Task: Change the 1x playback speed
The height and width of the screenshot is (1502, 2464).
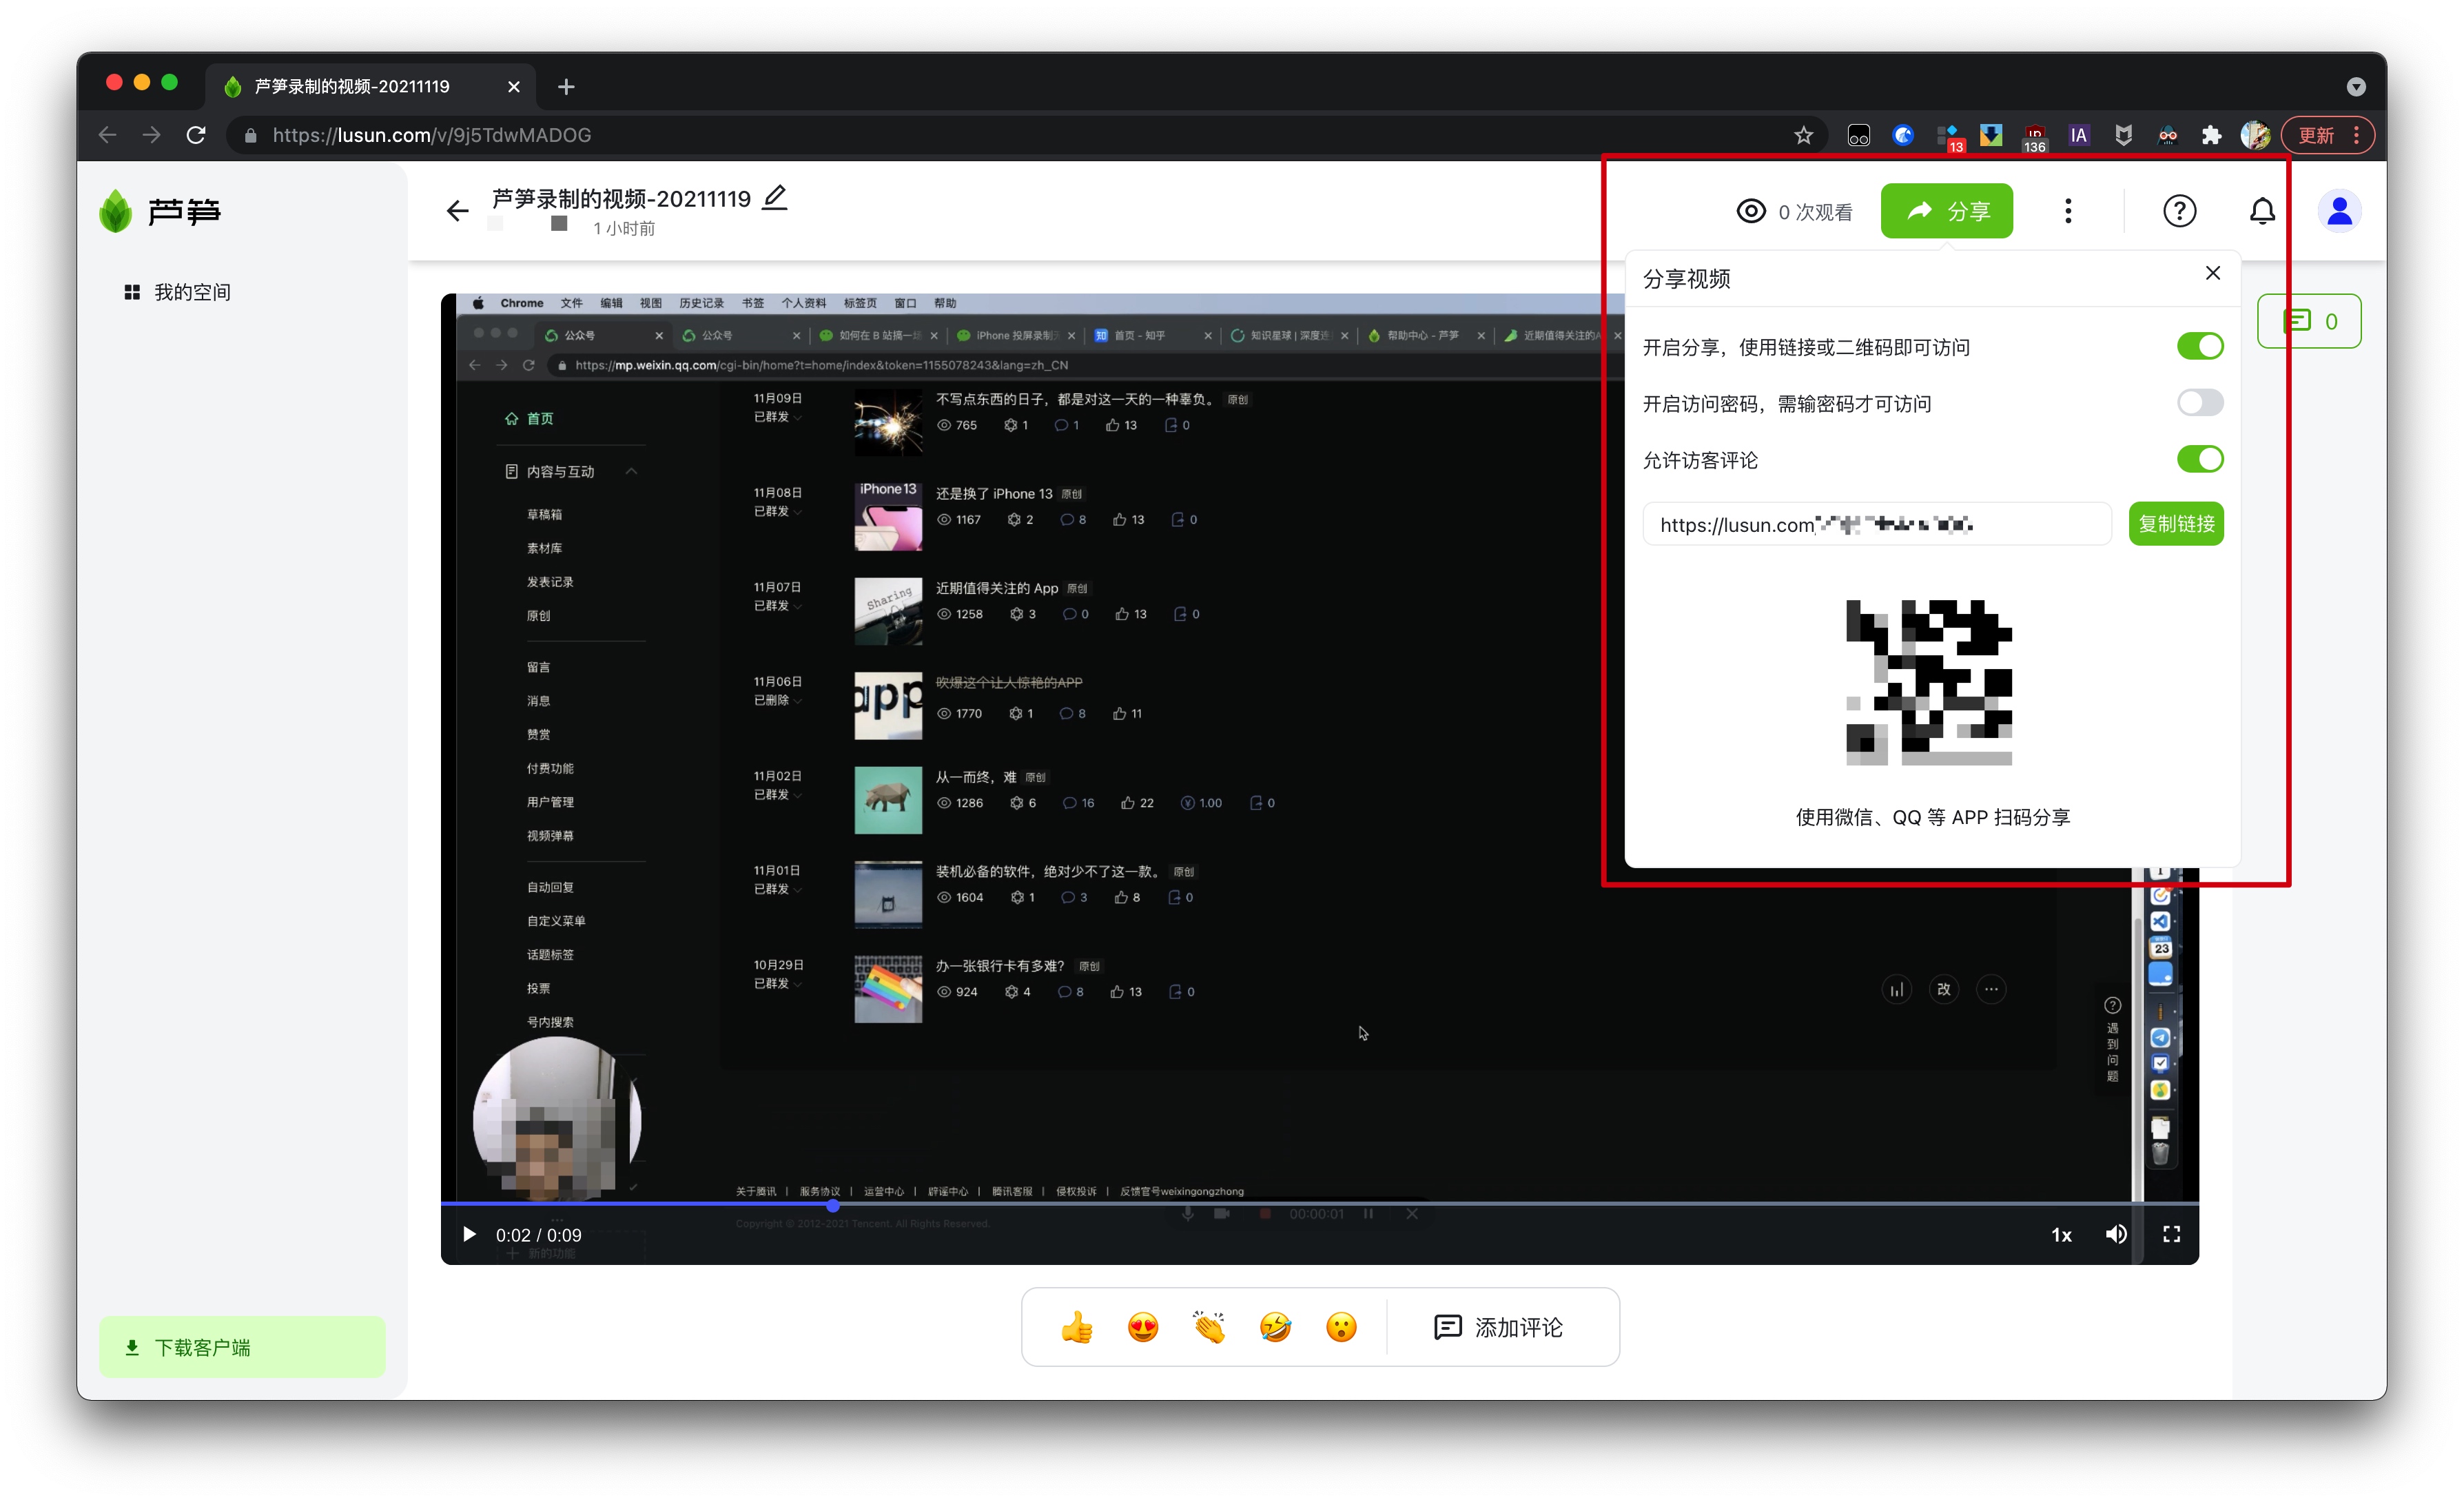Action: click(x=2061, y=1235)
